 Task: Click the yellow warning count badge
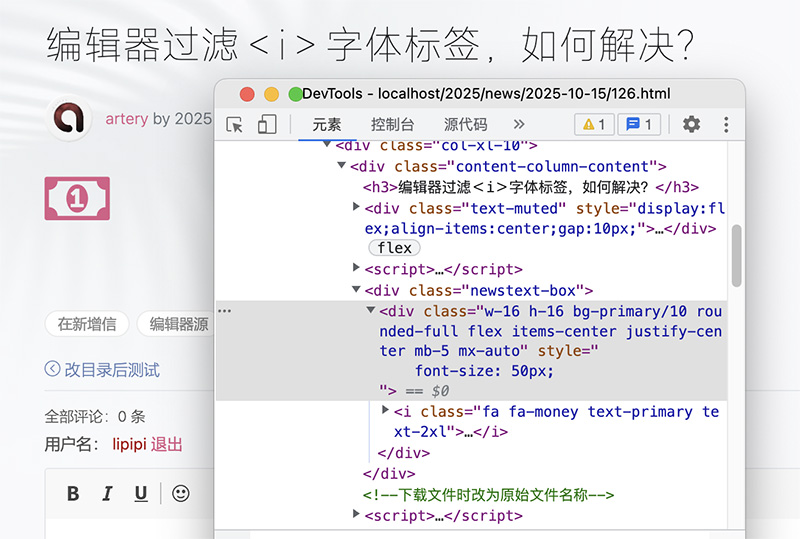click(594, 125)
